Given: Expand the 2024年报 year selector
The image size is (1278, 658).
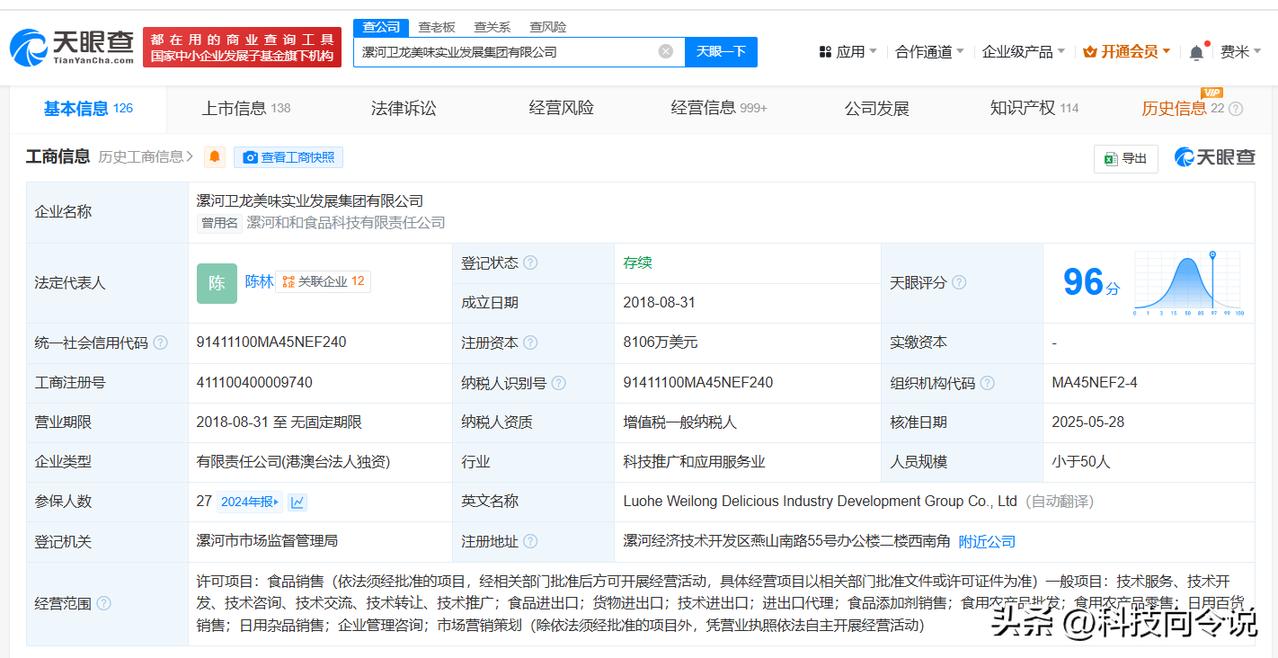Looking at the screenshot, I should [x=251, y=502].
